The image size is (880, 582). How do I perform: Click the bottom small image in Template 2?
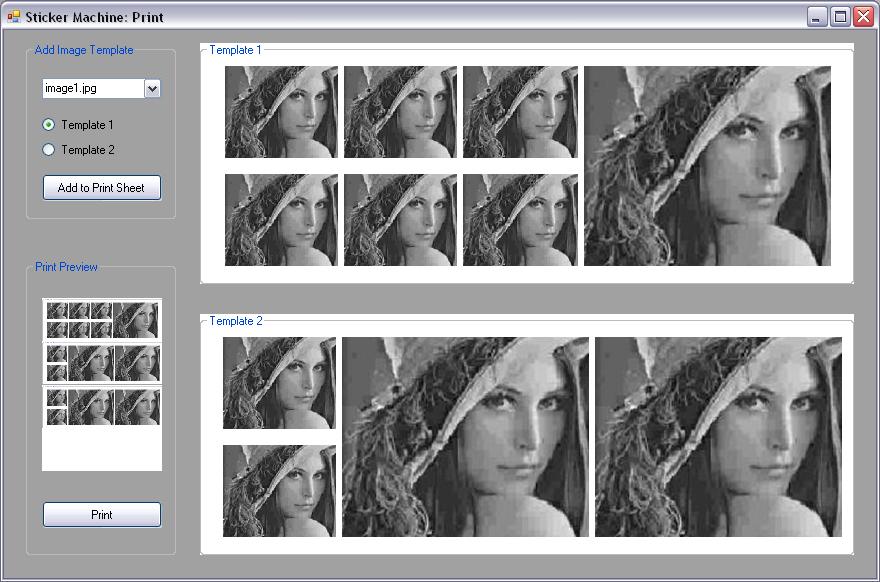point(279,491)
